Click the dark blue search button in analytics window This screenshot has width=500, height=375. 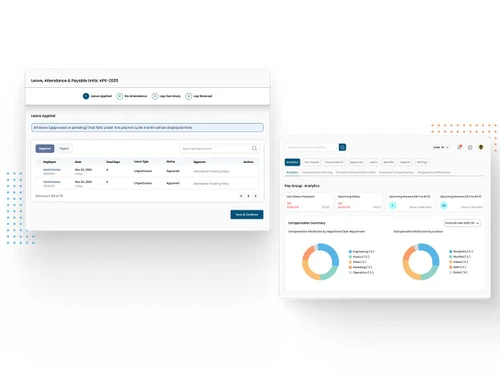(x=342, y=147)
